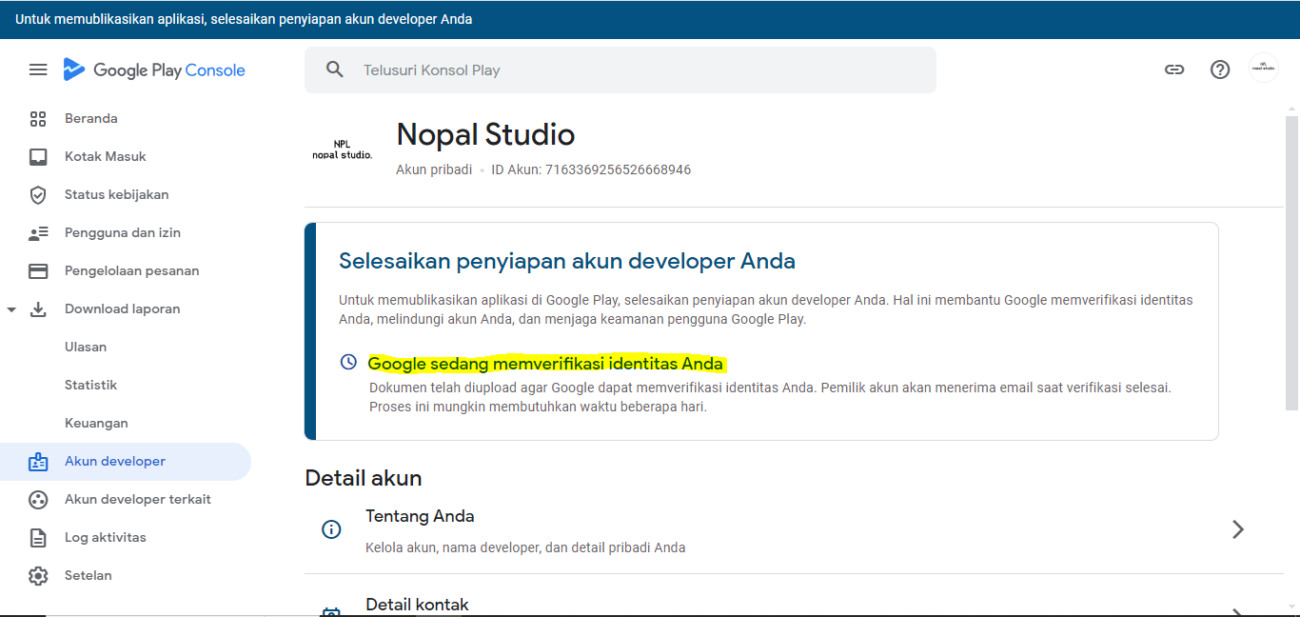The height and width of the screenshot is (617, 1300).
Task: Open Kotak Masuk via its inbox icon
Action: (x=38, y=156)
